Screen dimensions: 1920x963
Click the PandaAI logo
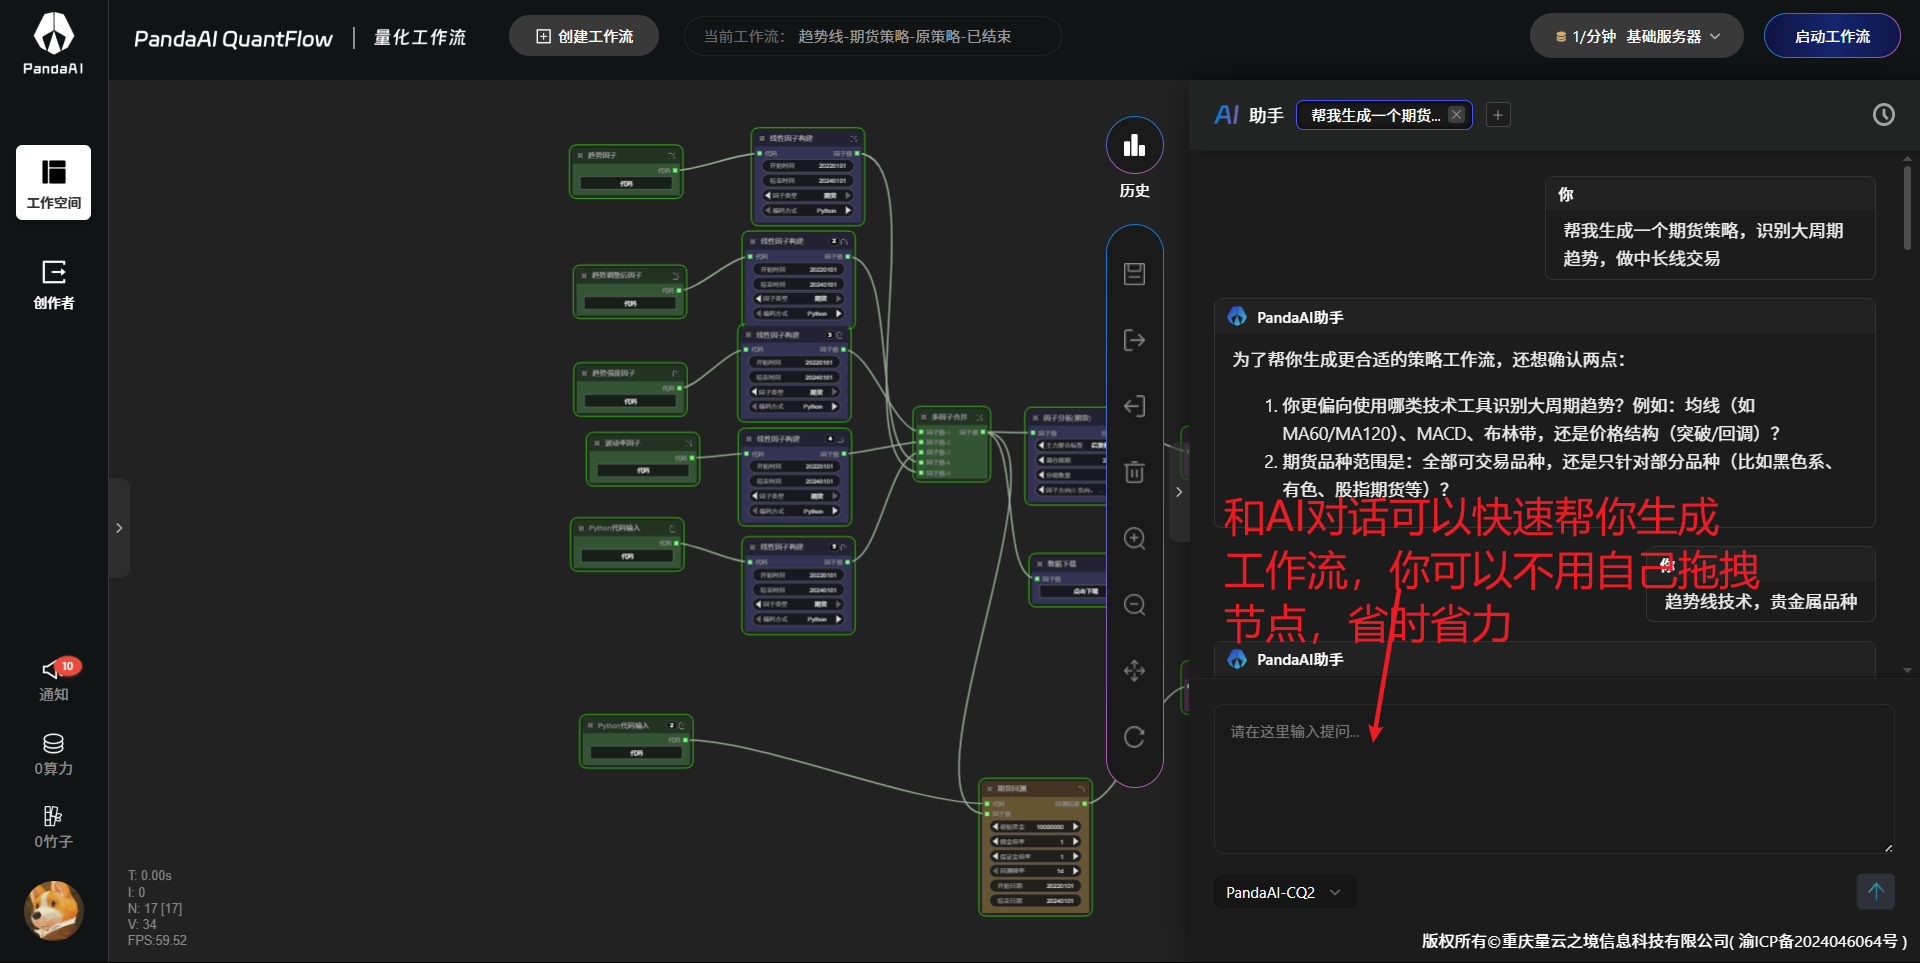(54, 43)
